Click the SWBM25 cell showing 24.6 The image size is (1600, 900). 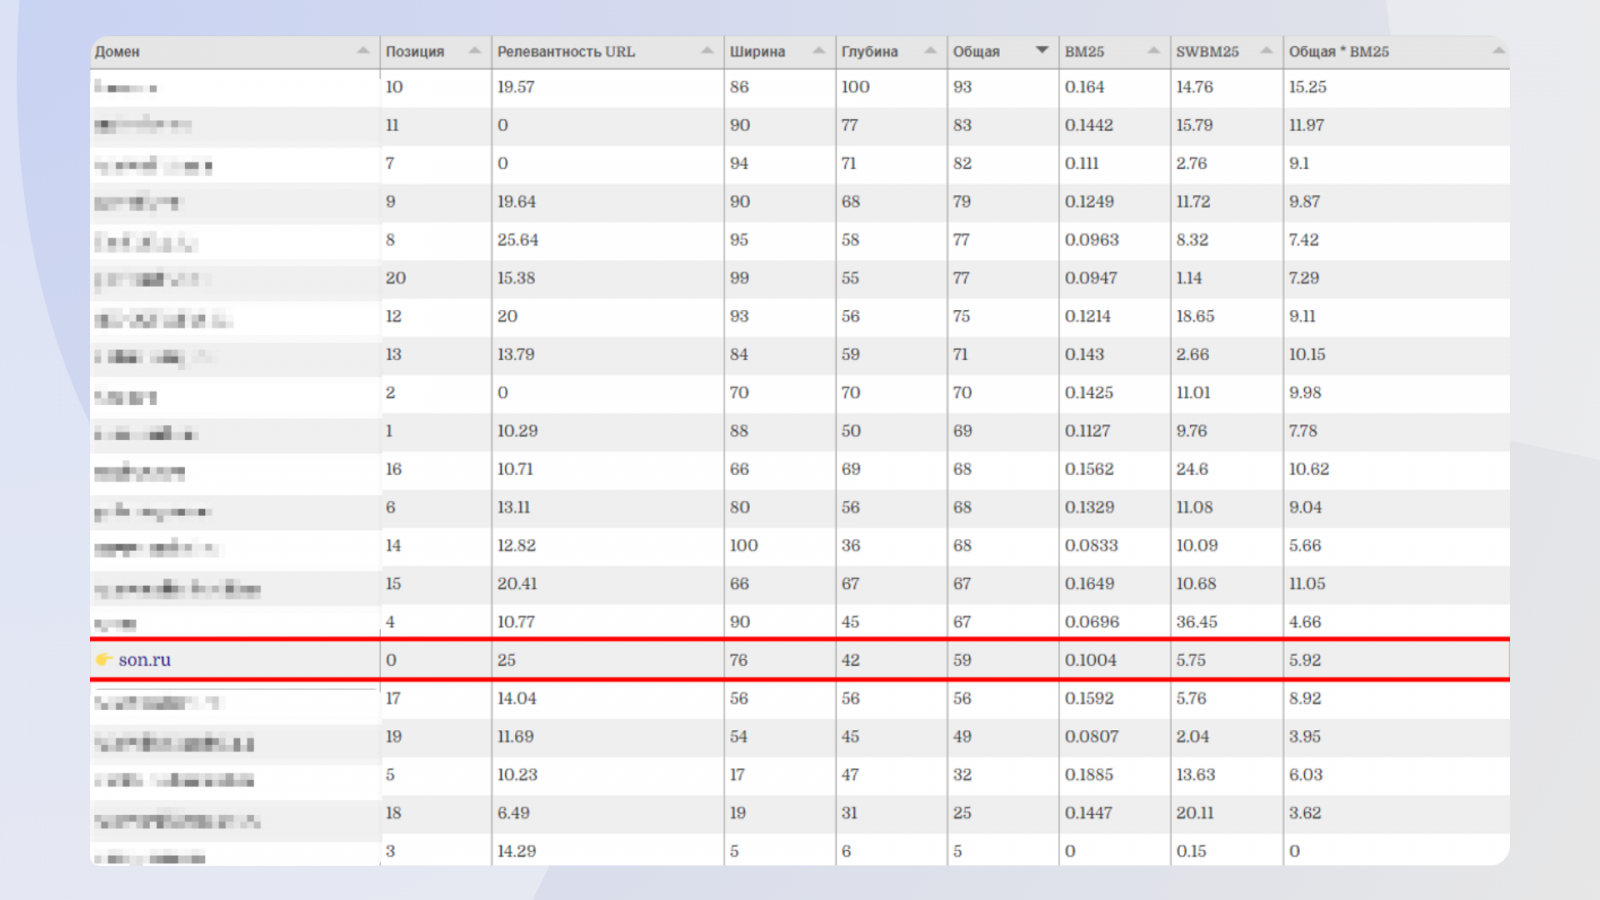click(1192, 469)
